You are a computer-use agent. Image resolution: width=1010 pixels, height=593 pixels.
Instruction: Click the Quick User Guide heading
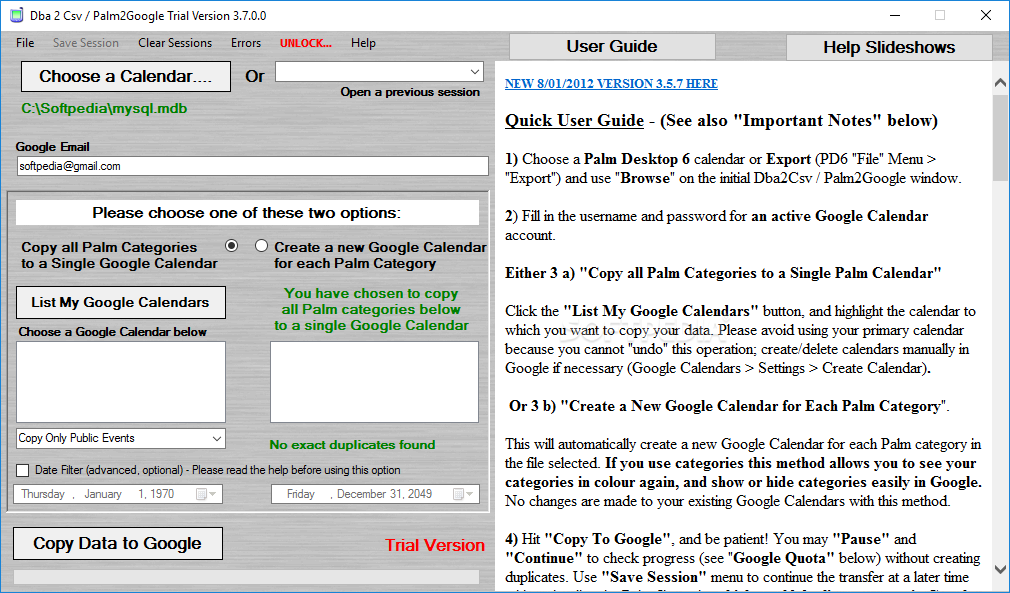point(575,120)
